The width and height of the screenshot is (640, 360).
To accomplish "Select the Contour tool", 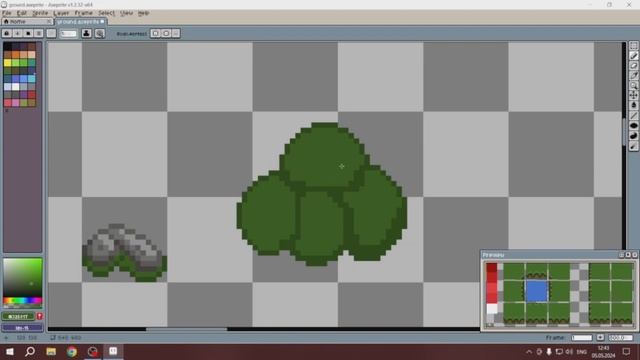I will tap(633, 136).
